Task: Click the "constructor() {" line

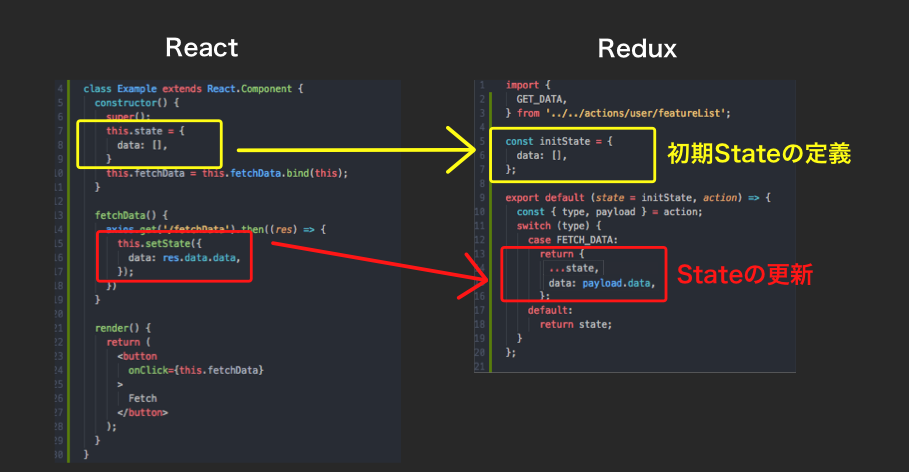Action: pyautogui.click(x=137, y=103)
